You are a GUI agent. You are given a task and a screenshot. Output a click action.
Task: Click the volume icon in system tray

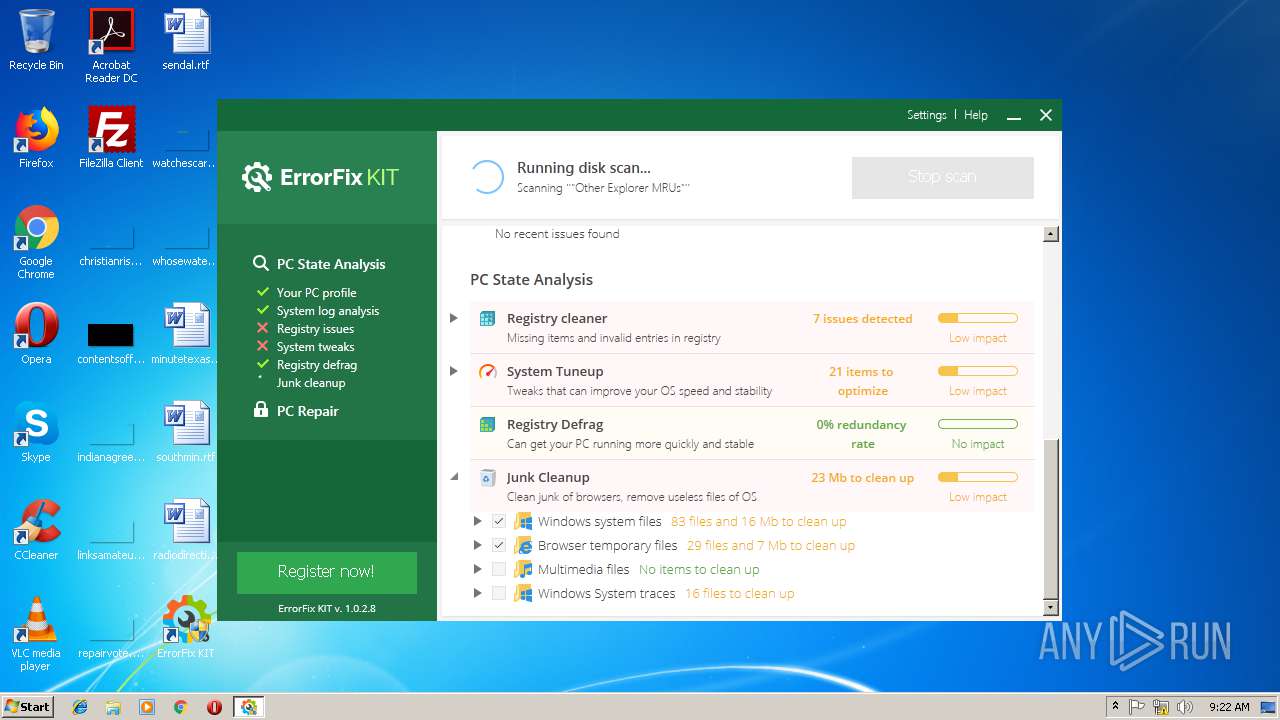(1185, 707)
